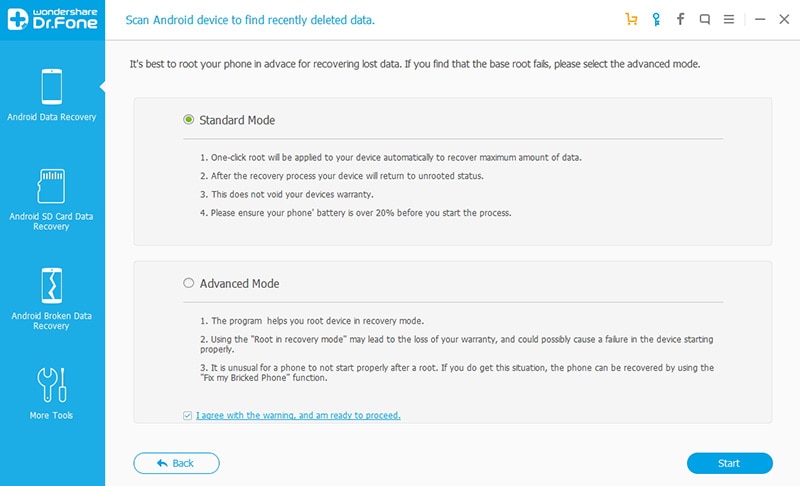
Task: Open Android Data Recovery from sidebar
Action: click(52, 95)
